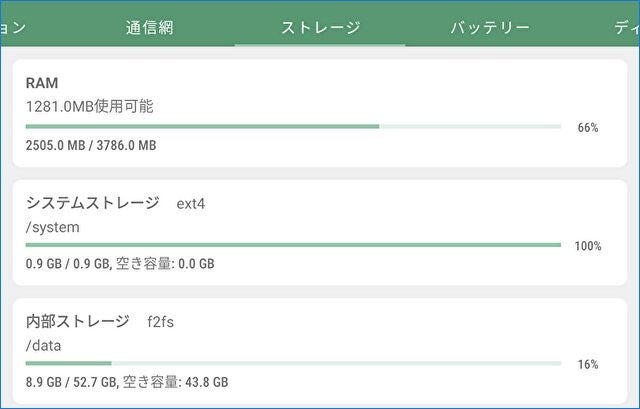The width and height of the screenshot is (640, 409).
Task: Click the 16% internal storage label
Action: 588,364
